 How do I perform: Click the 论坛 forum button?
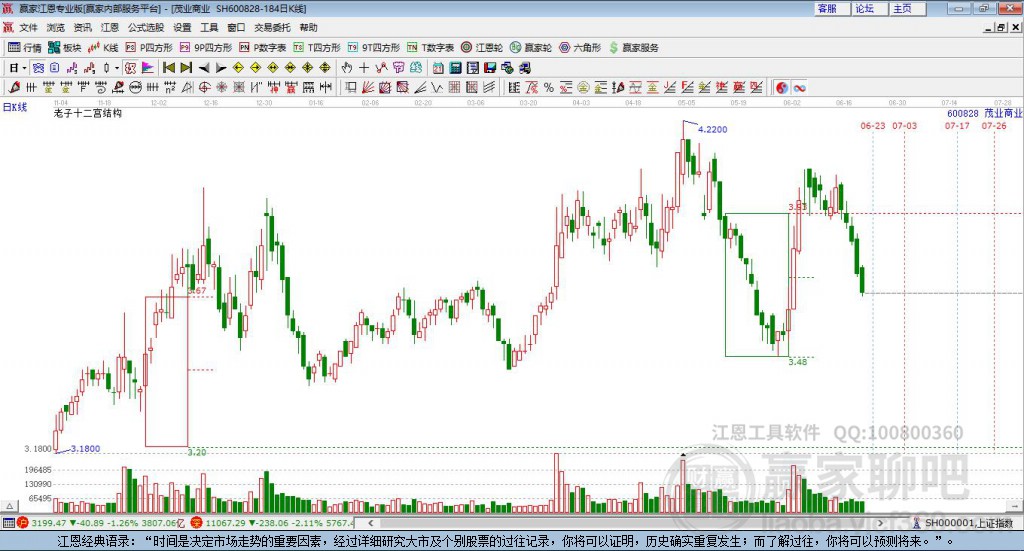[870, 8]
